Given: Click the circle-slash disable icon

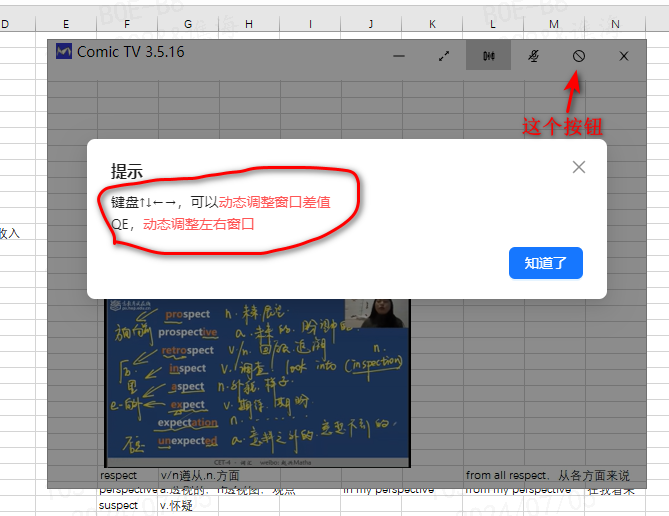Looking at the screenshot, I should [579, 56].
